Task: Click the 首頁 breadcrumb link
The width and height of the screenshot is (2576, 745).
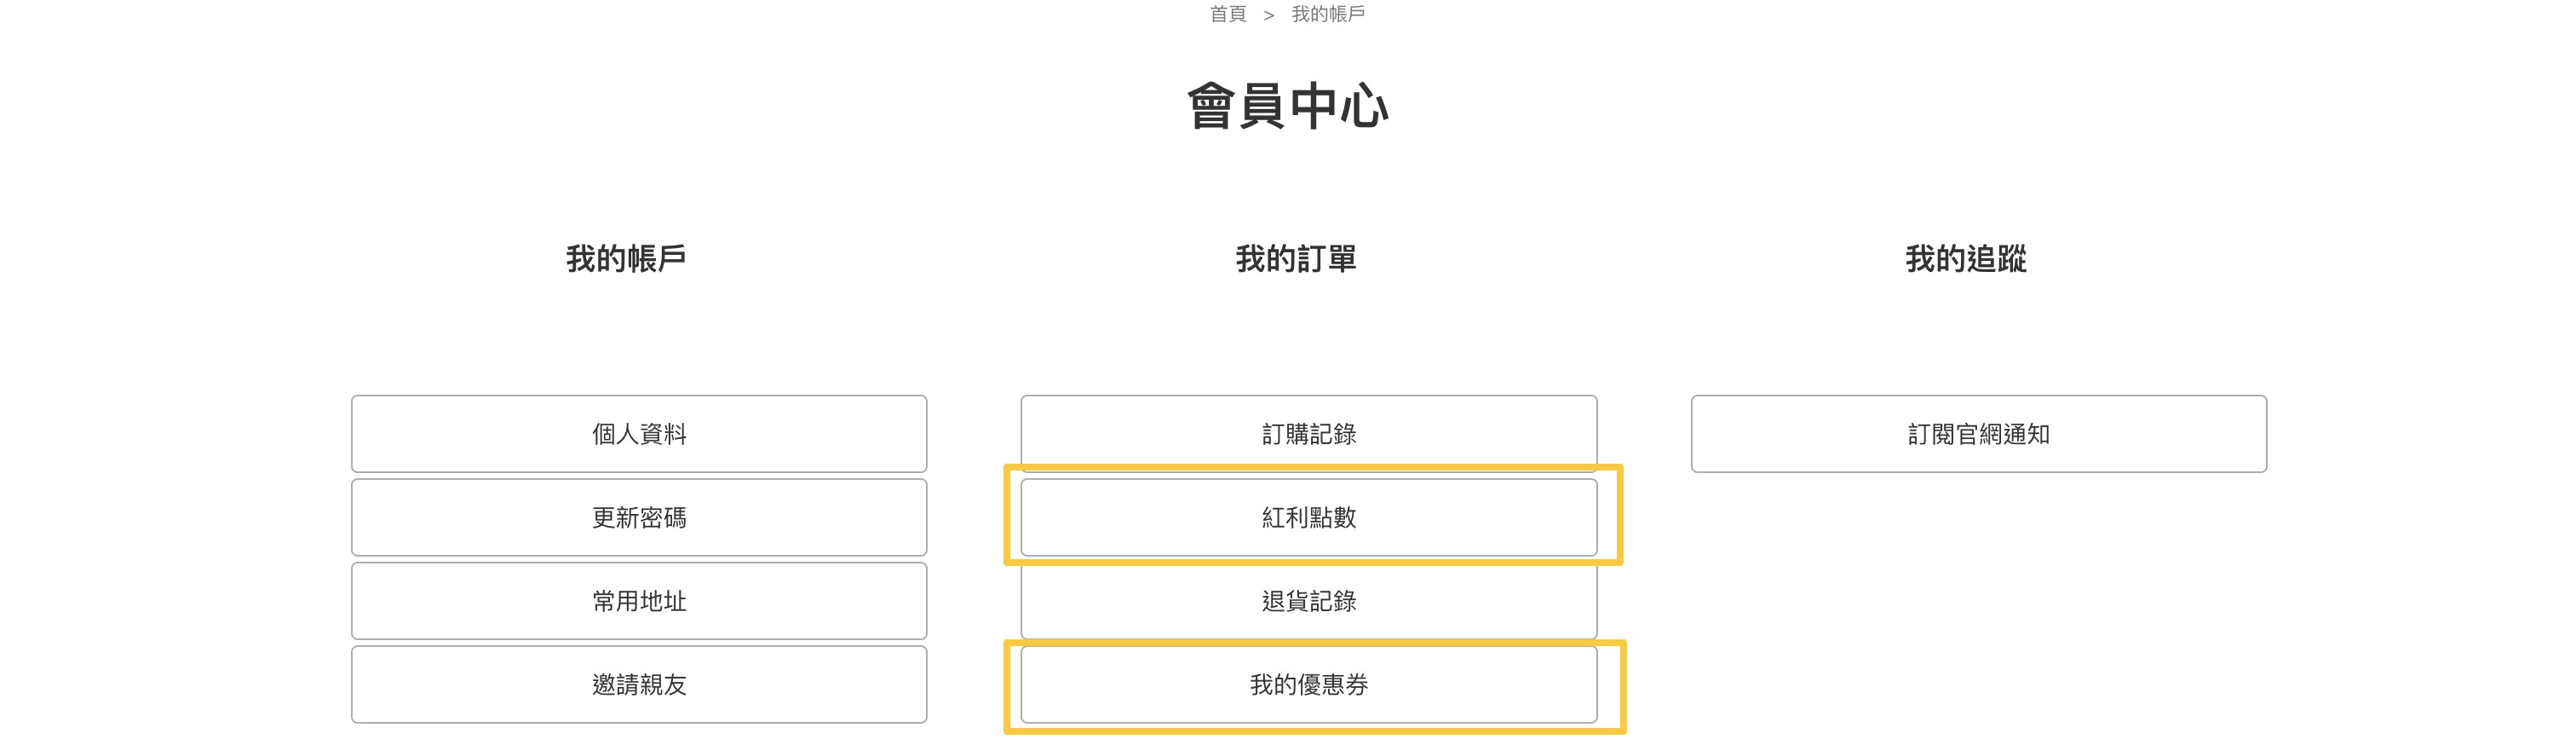Action: pos(1227,14)
